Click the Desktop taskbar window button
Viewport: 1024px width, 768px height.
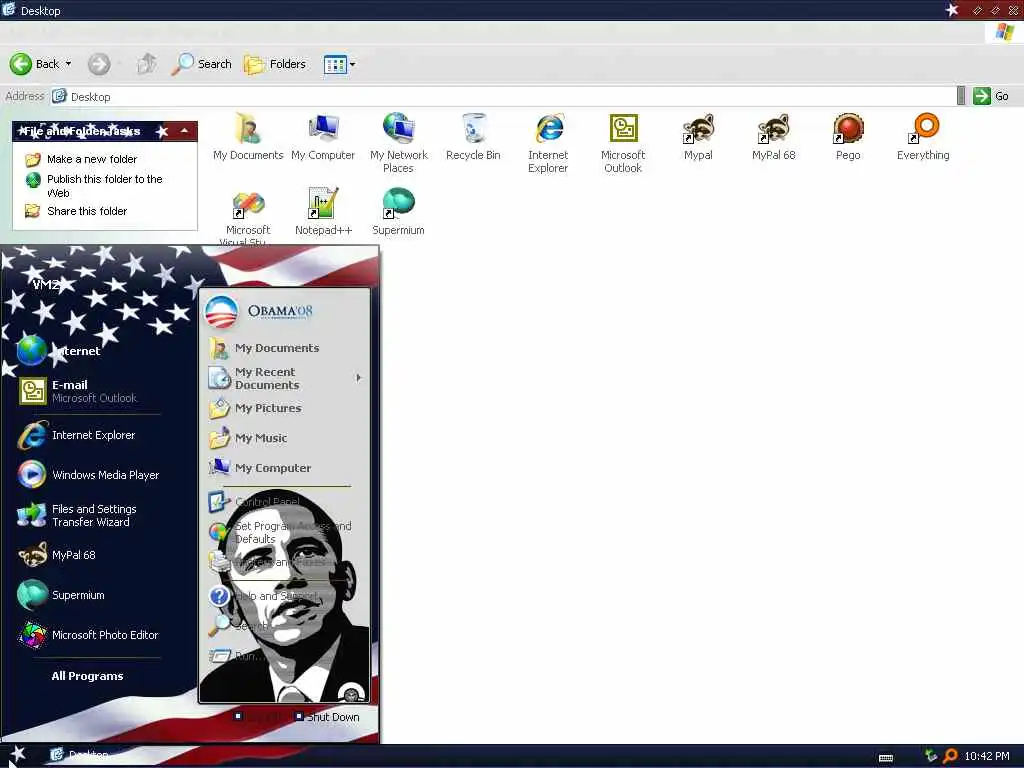[82, 755]
